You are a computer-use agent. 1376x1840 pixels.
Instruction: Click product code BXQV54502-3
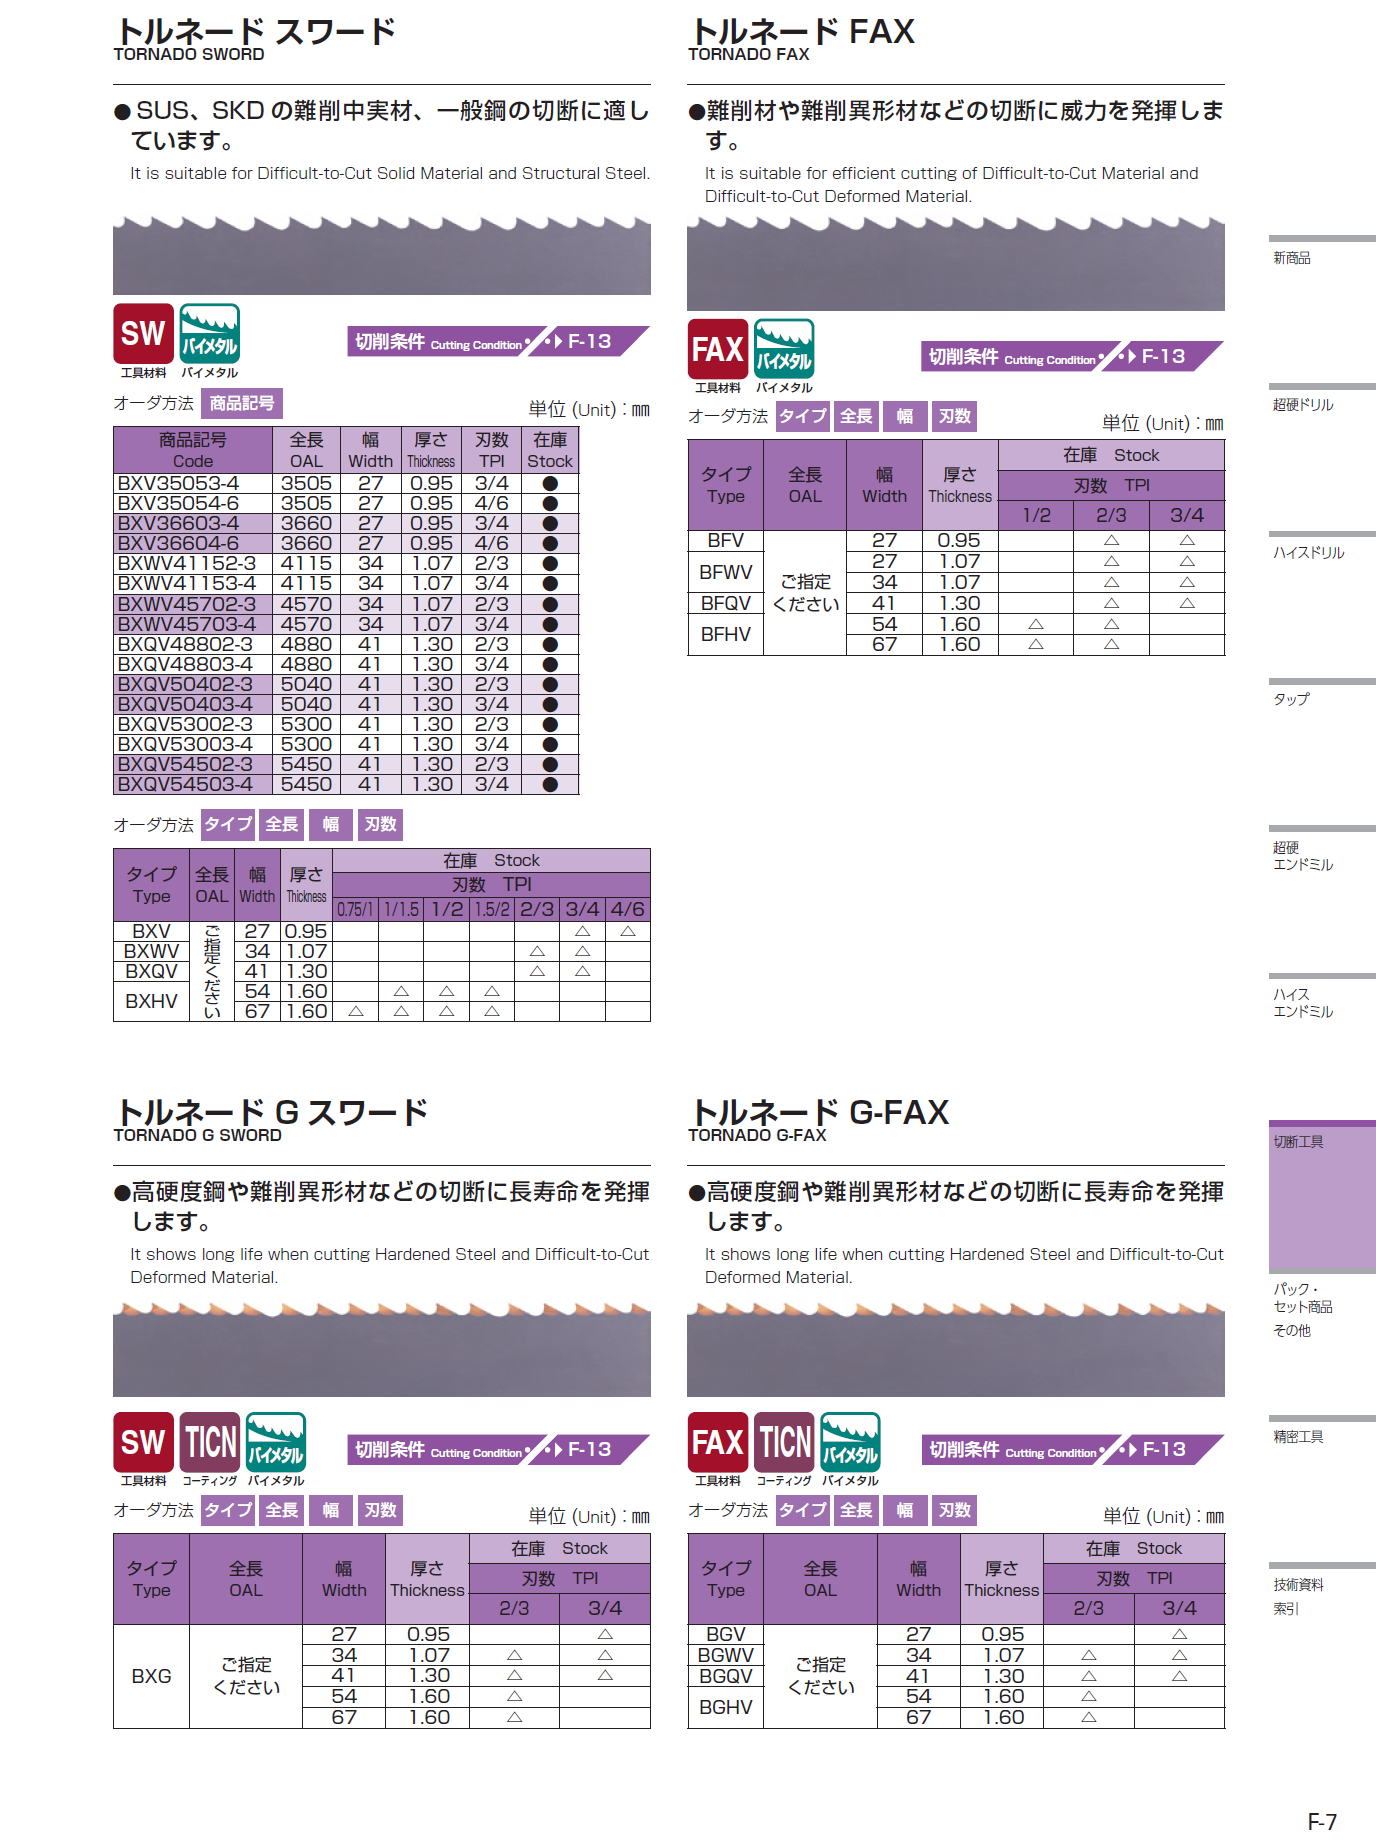pyautogui.click(x=193, y=764)
